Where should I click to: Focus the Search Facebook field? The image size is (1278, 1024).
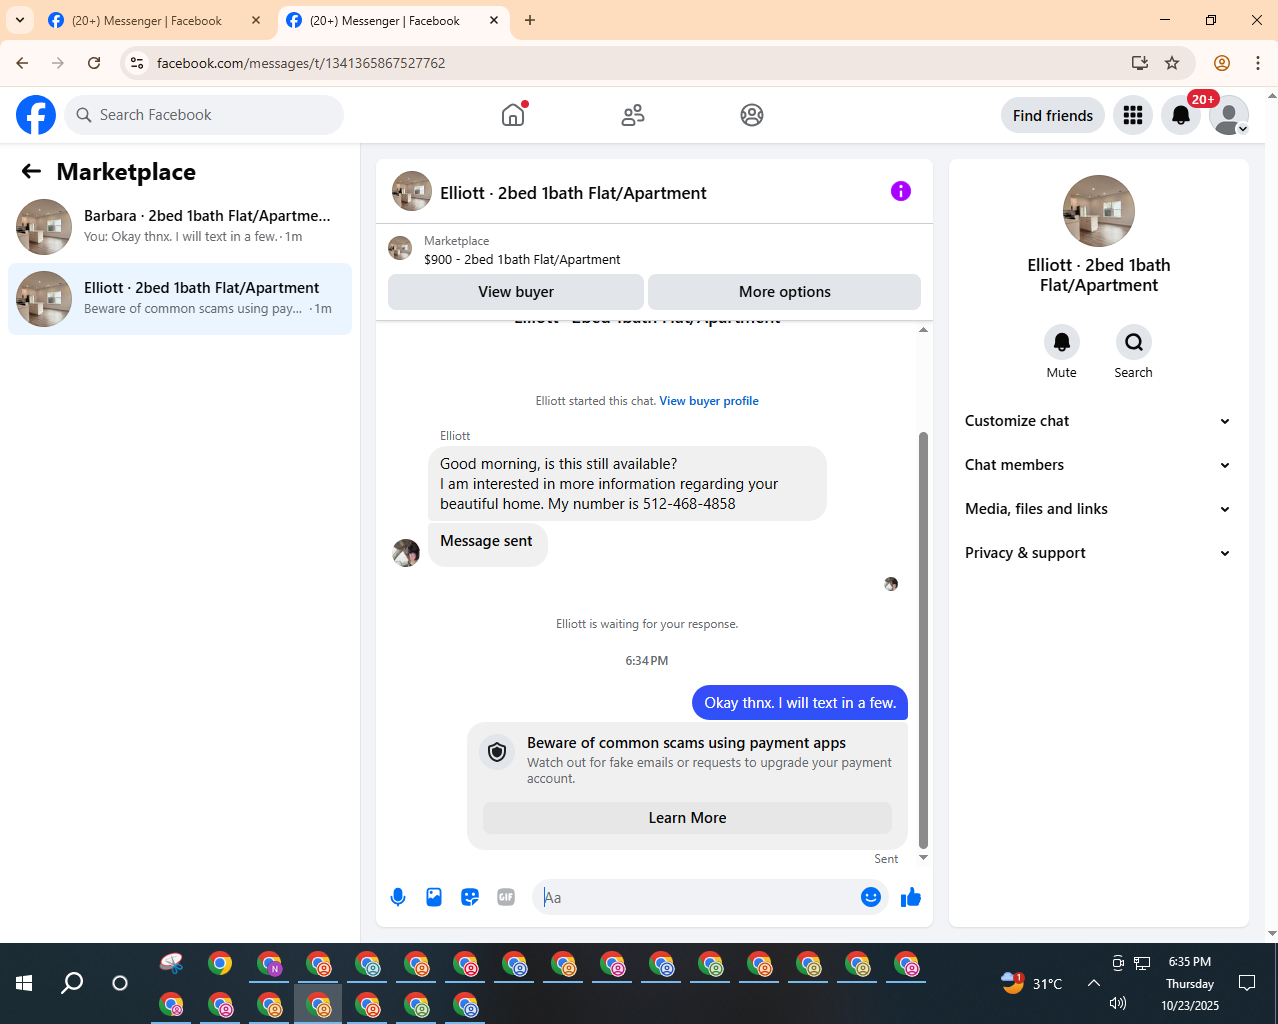coord(204,115)
